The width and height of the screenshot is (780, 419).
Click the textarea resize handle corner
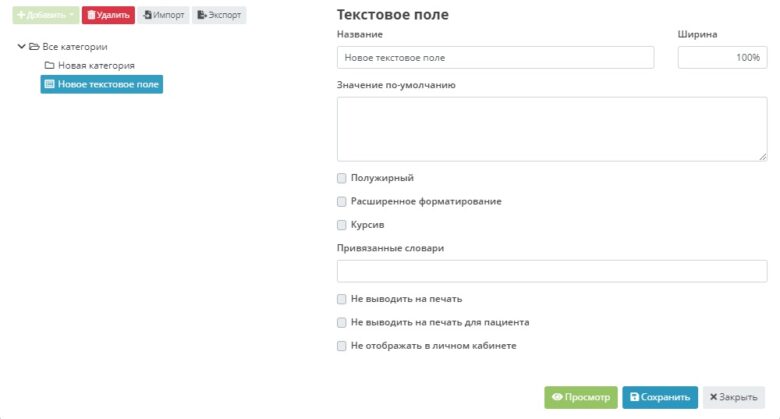[x=763, y=157]
